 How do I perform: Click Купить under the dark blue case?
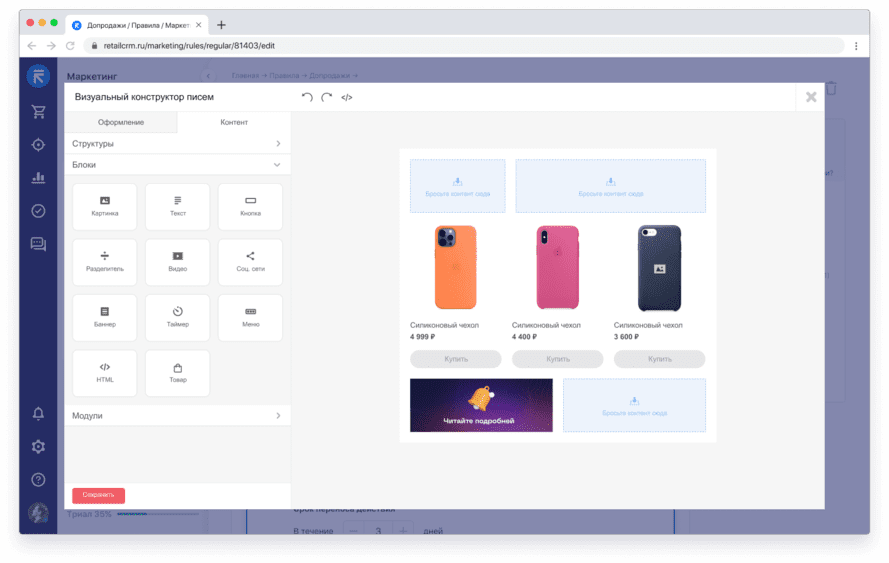[x=659, y=359]
